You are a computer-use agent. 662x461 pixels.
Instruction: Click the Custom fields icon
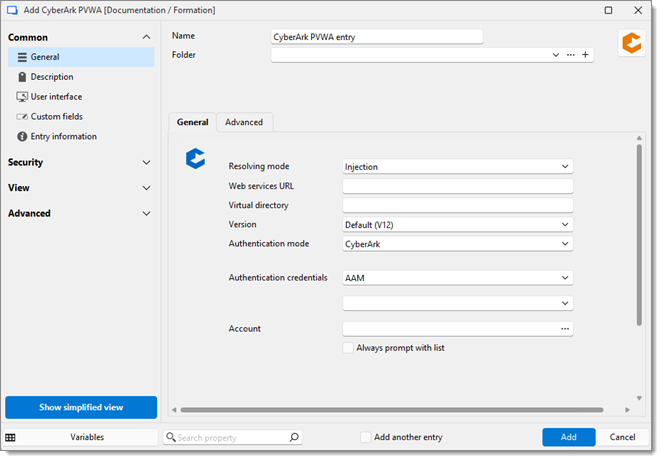pos(22,117)
